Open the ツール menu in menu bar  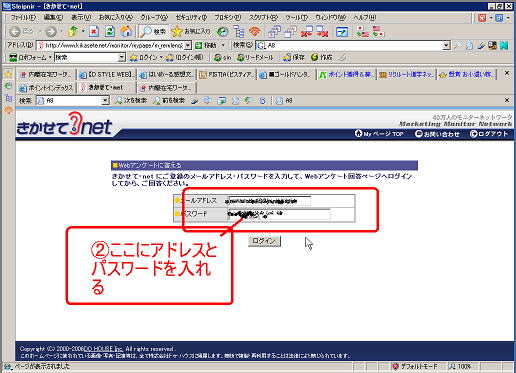[296, 17]
